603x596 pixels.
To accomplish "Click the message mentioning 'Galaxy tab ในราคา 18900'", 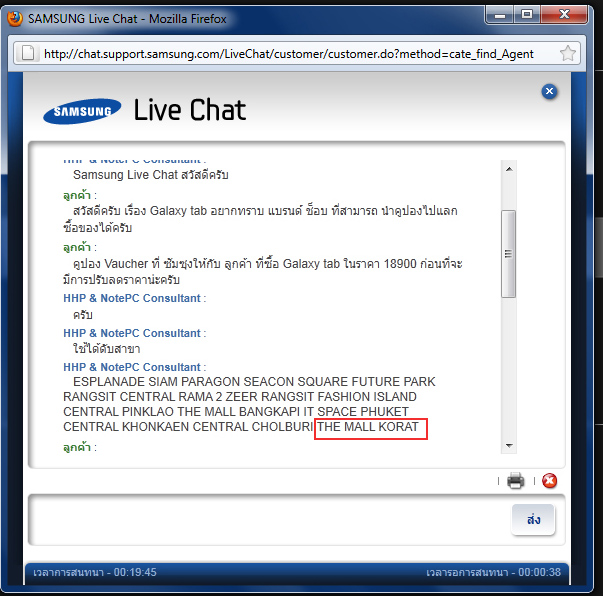I will point(263,271).
